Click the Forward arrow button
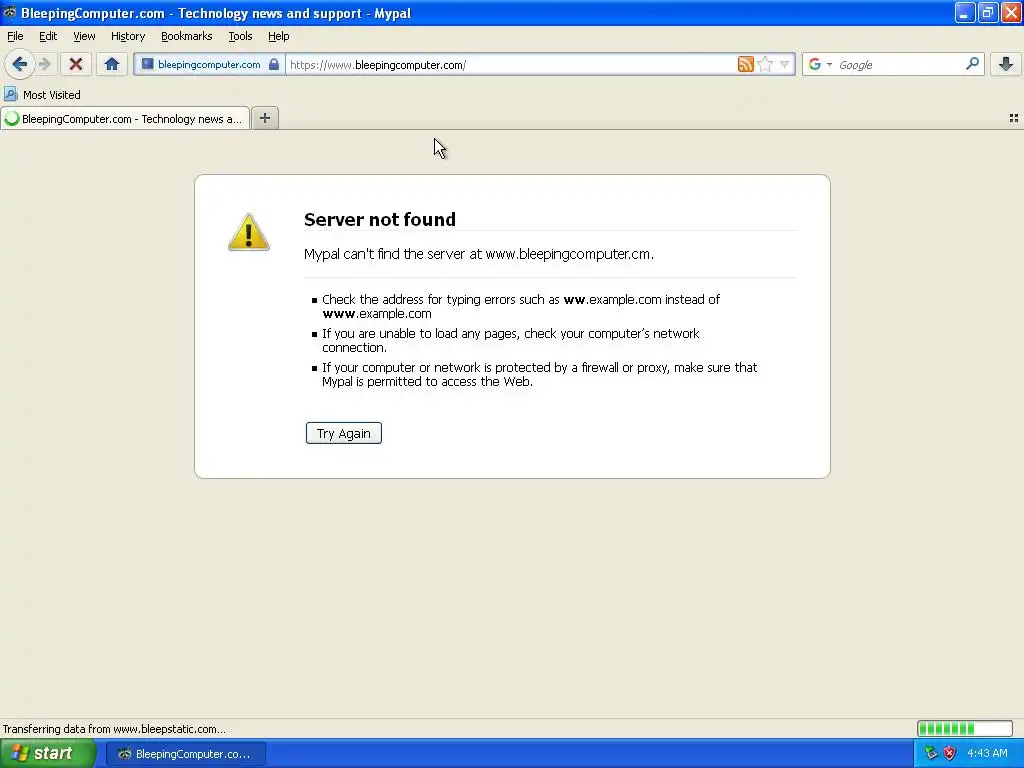Viewport: 1024px width, 768px height. [44, 64]
